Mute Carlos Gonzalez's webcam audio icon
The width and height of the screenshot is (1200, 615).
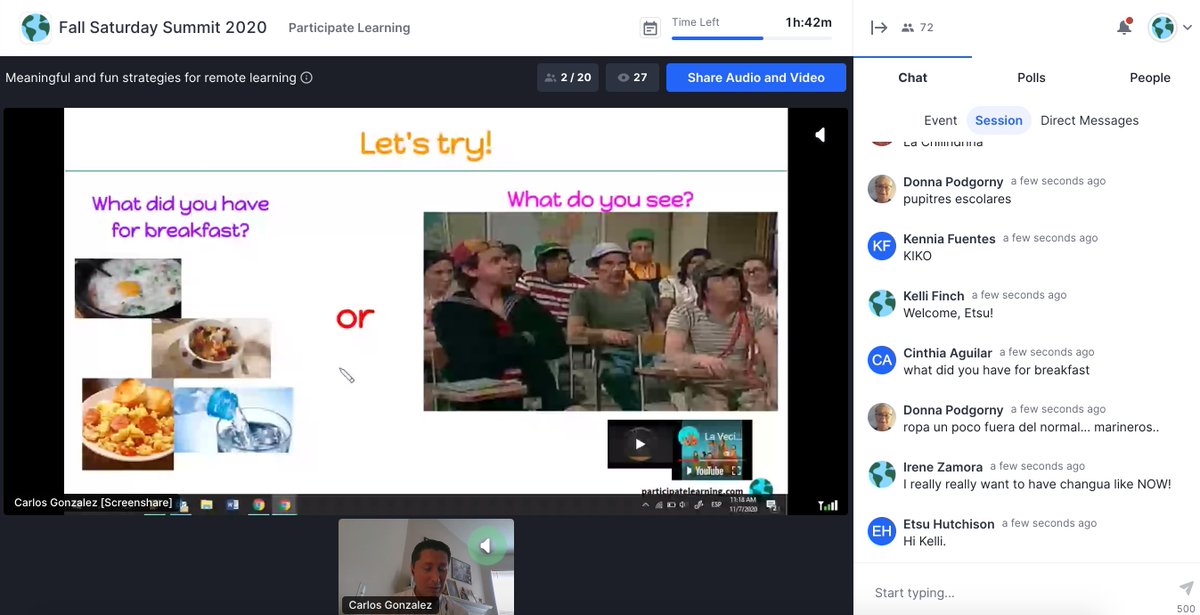click(486, 546)
